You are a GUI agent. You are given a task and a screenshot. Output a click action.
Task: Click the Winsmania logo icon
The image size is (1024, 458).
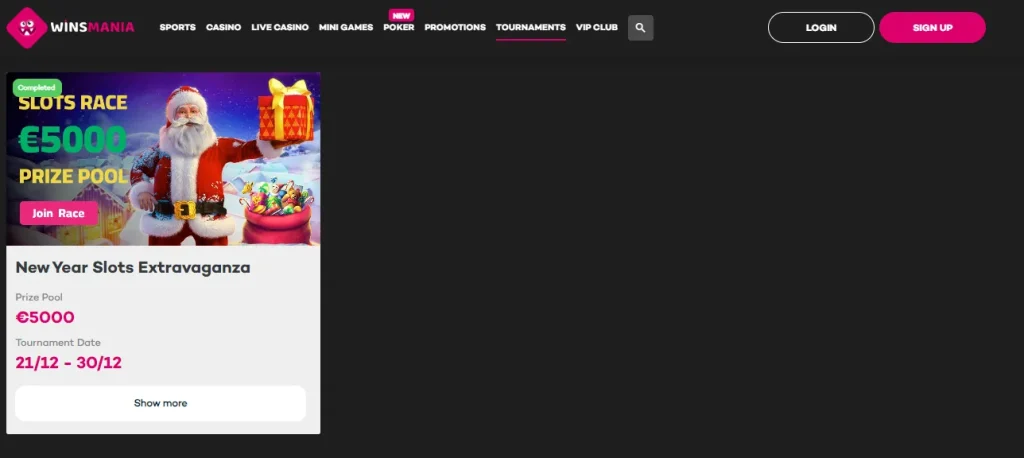click(x=26, y=27)
